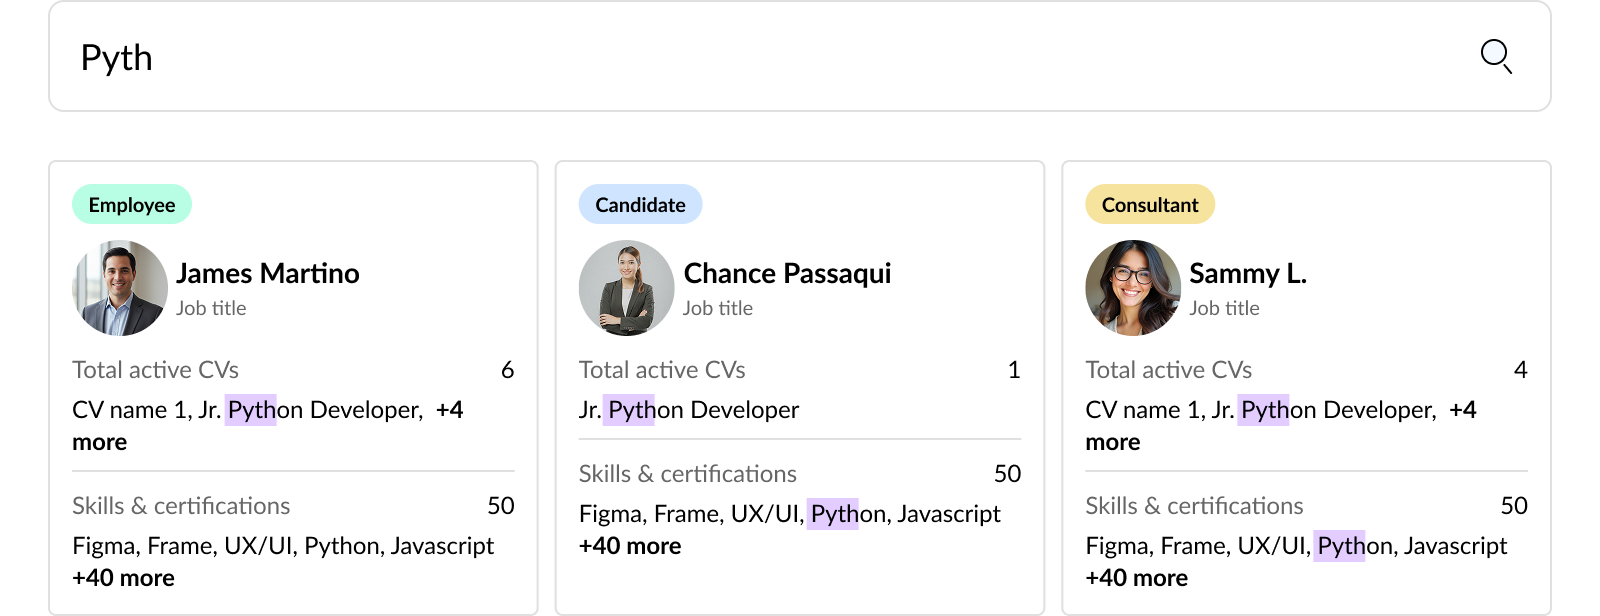Click the Candidate badge
Screen dimensions: 1600x616
640,205
